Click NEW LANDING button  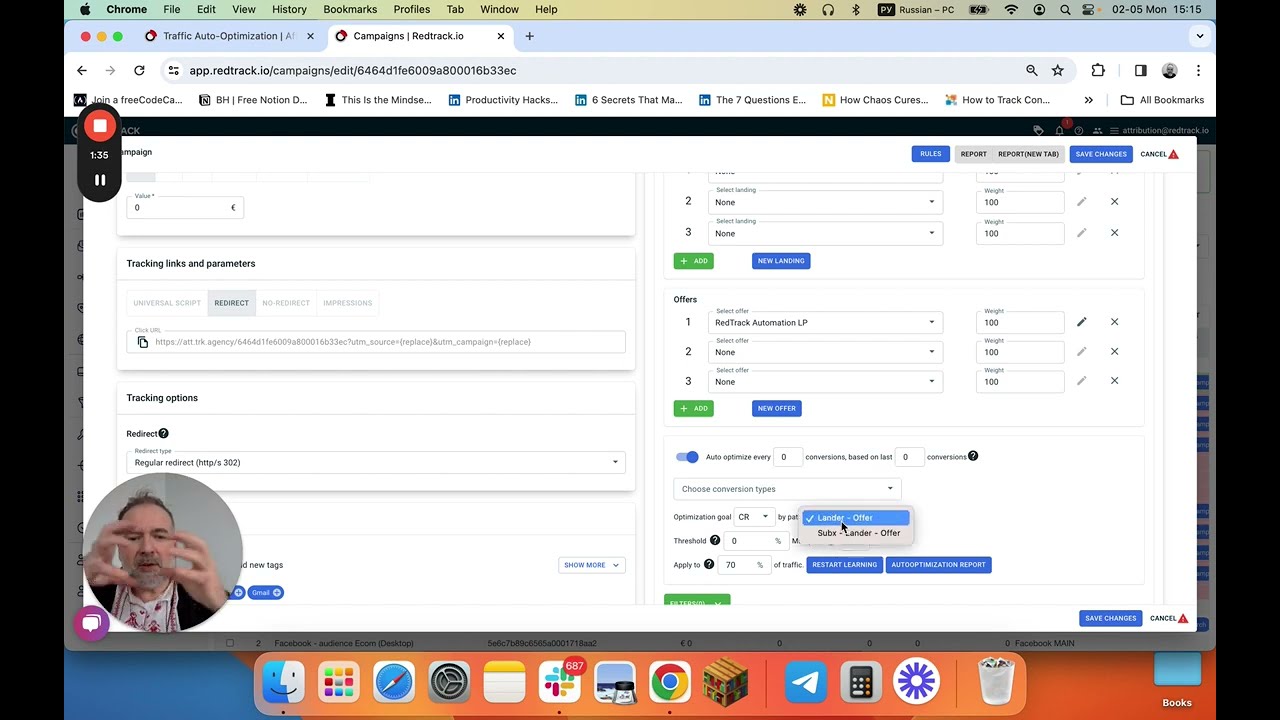click(781, 261)
